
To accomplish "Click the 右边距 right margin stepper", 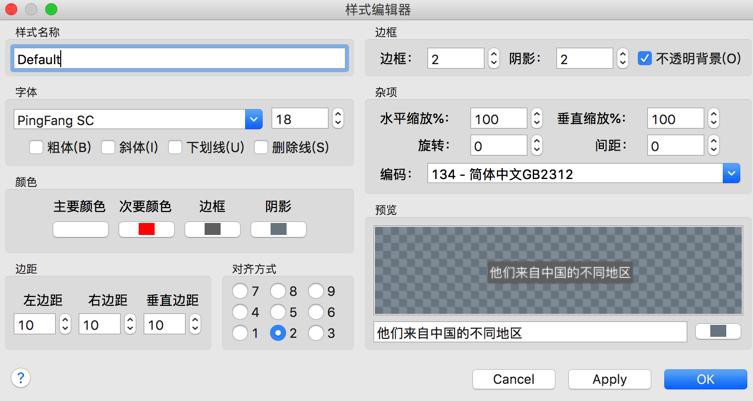I will click(130, 324).
